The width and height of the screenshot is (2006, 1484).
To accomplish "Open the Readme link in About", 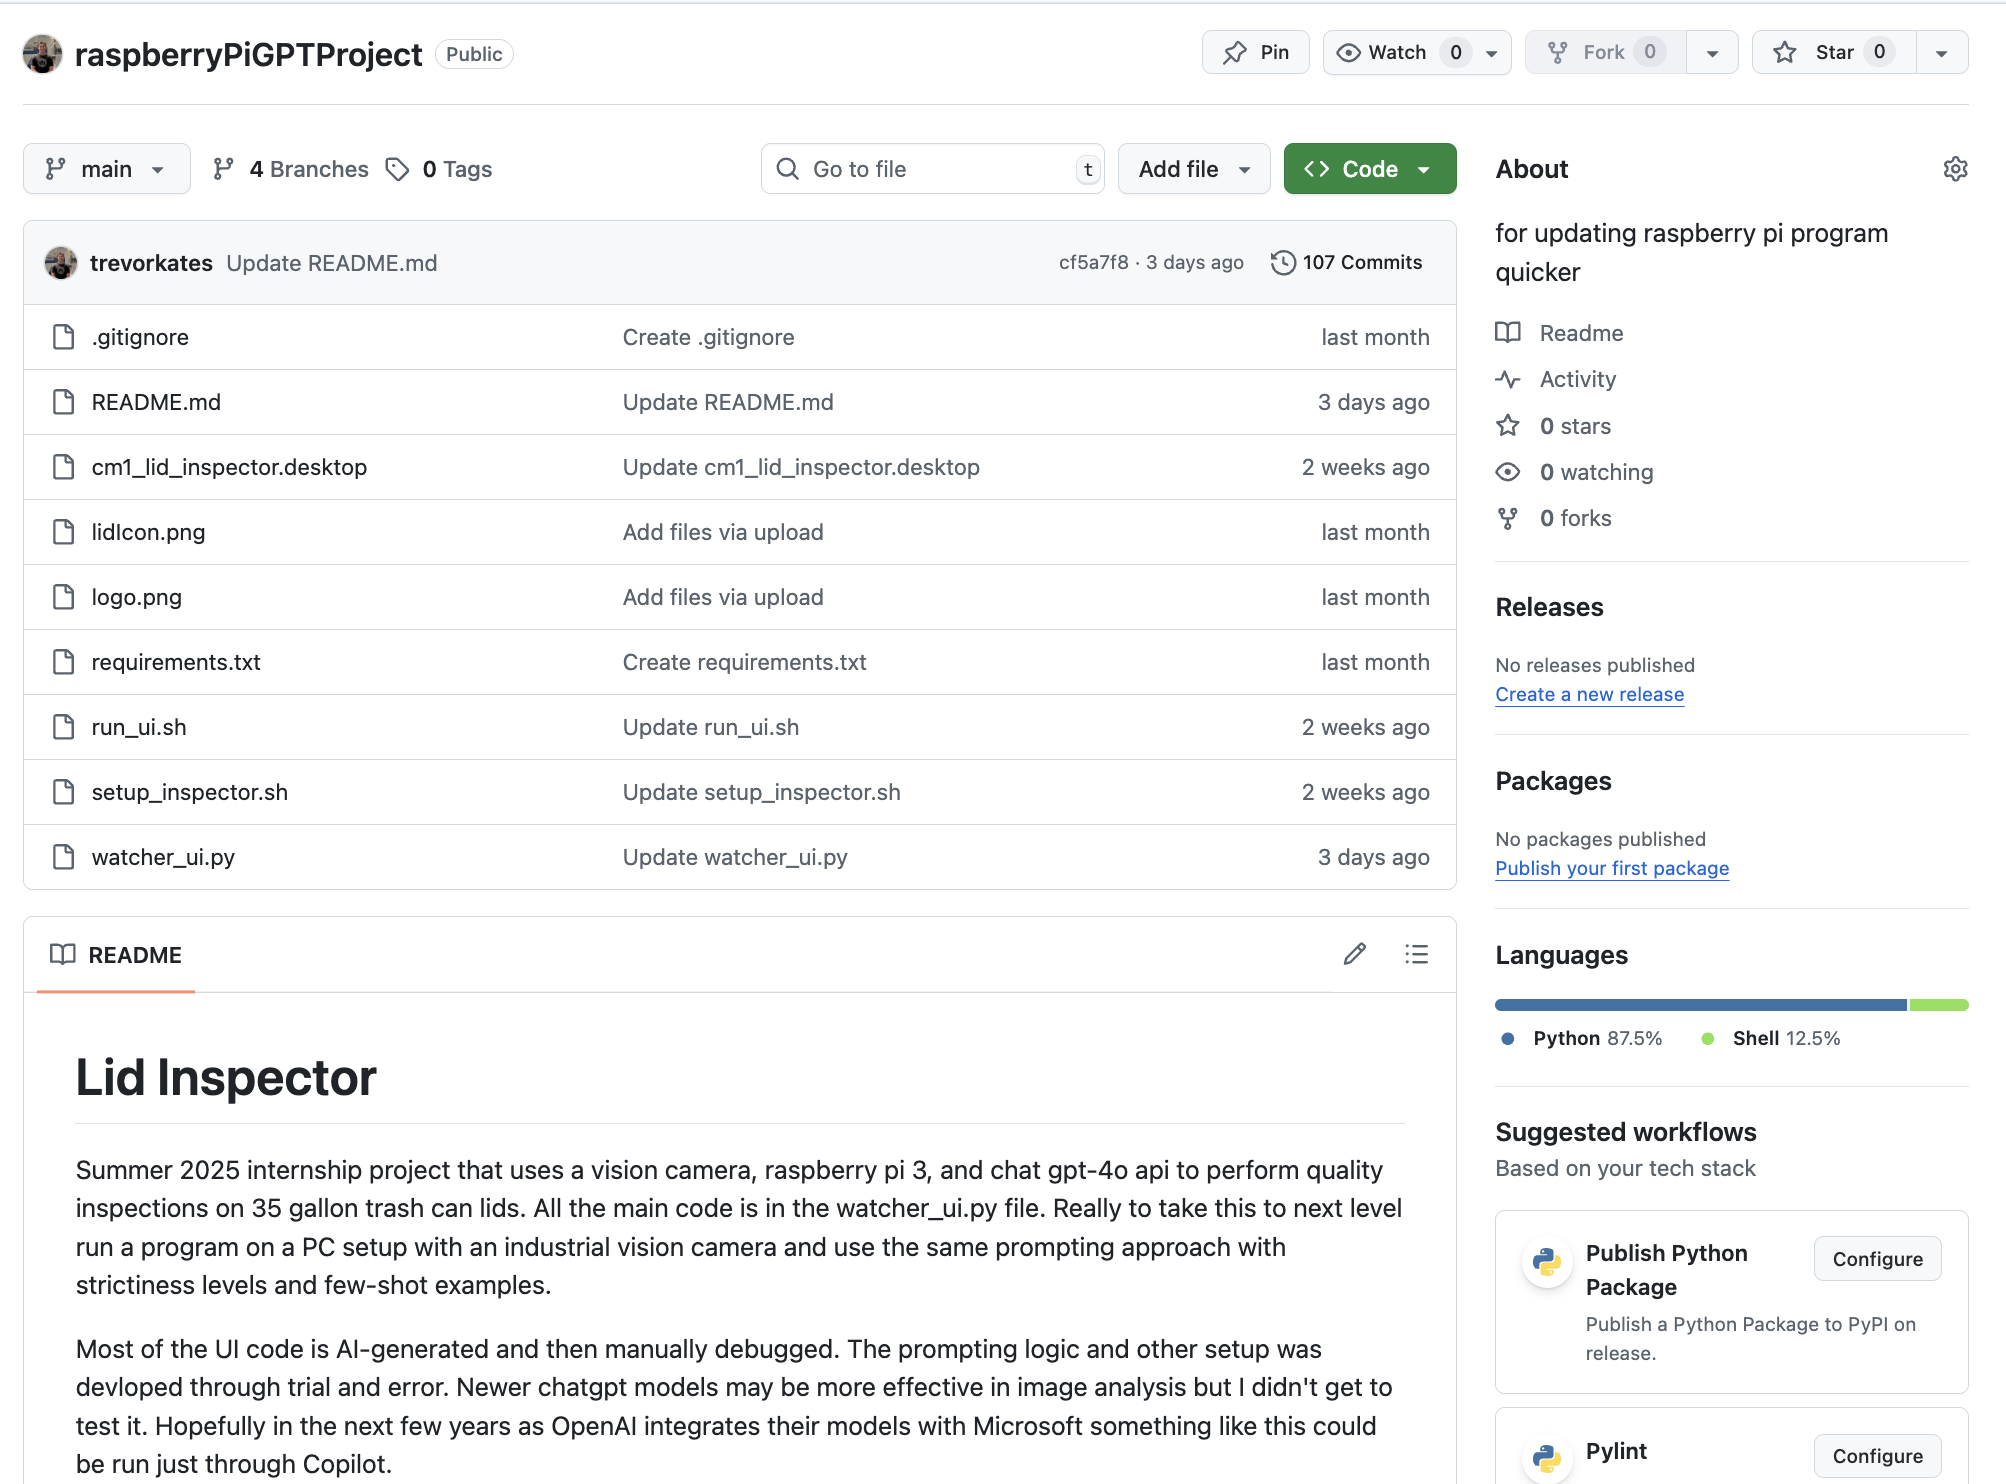I will pyautogui.click(x=1580, y=333).
